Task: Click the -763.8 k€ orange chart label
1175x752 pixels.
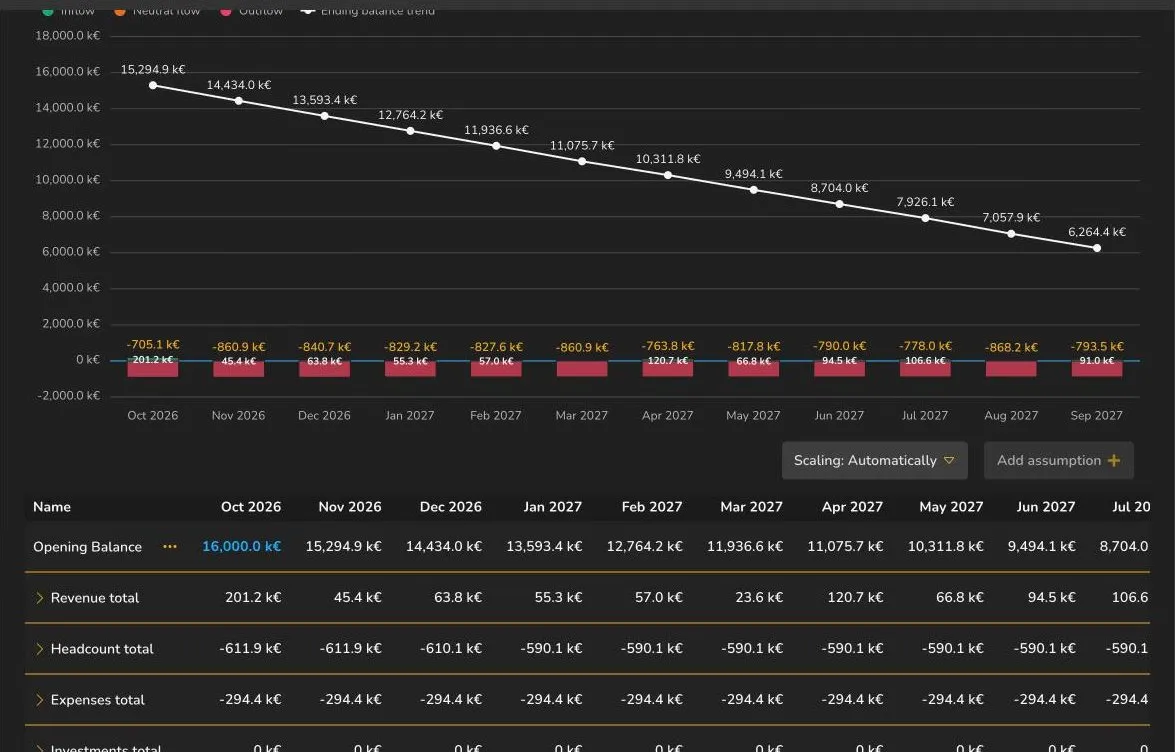Action: coord(668,346)
